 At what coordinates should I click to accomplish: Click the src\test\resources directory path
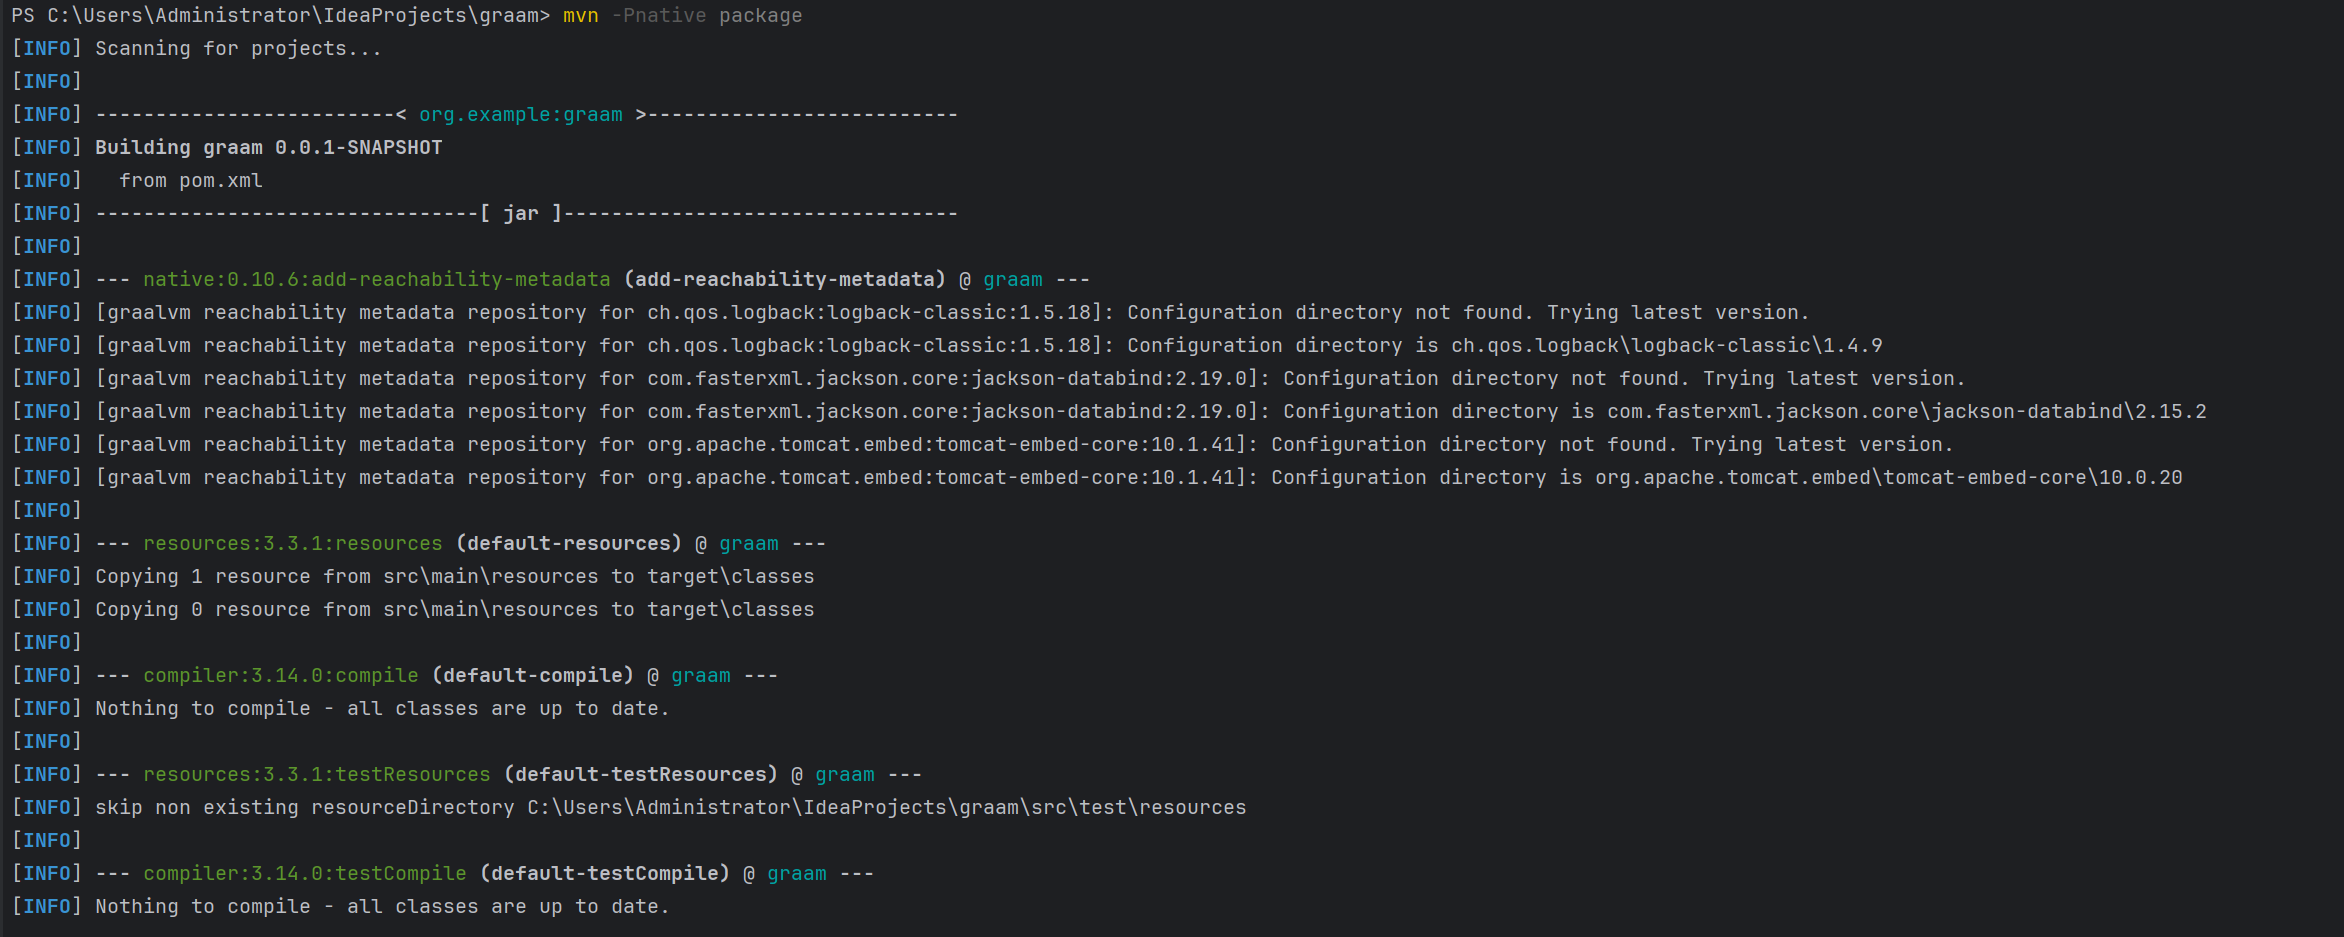coord(886,808)
